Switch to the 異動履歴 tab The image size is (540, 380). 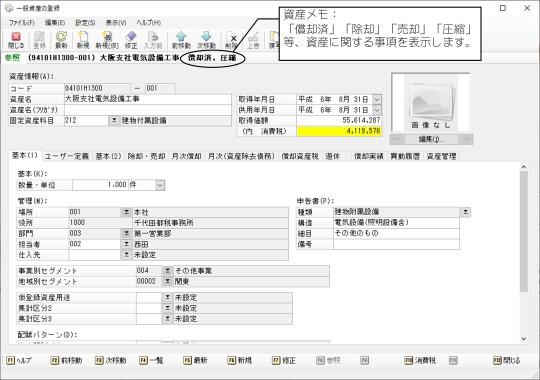point(405,156)
